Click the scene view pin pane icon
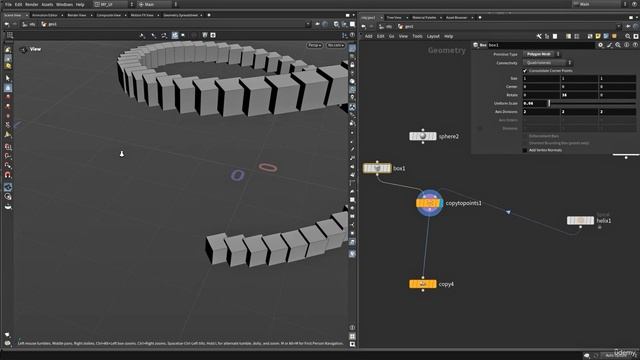The image size is (640, 360). (x=318, y=24)
